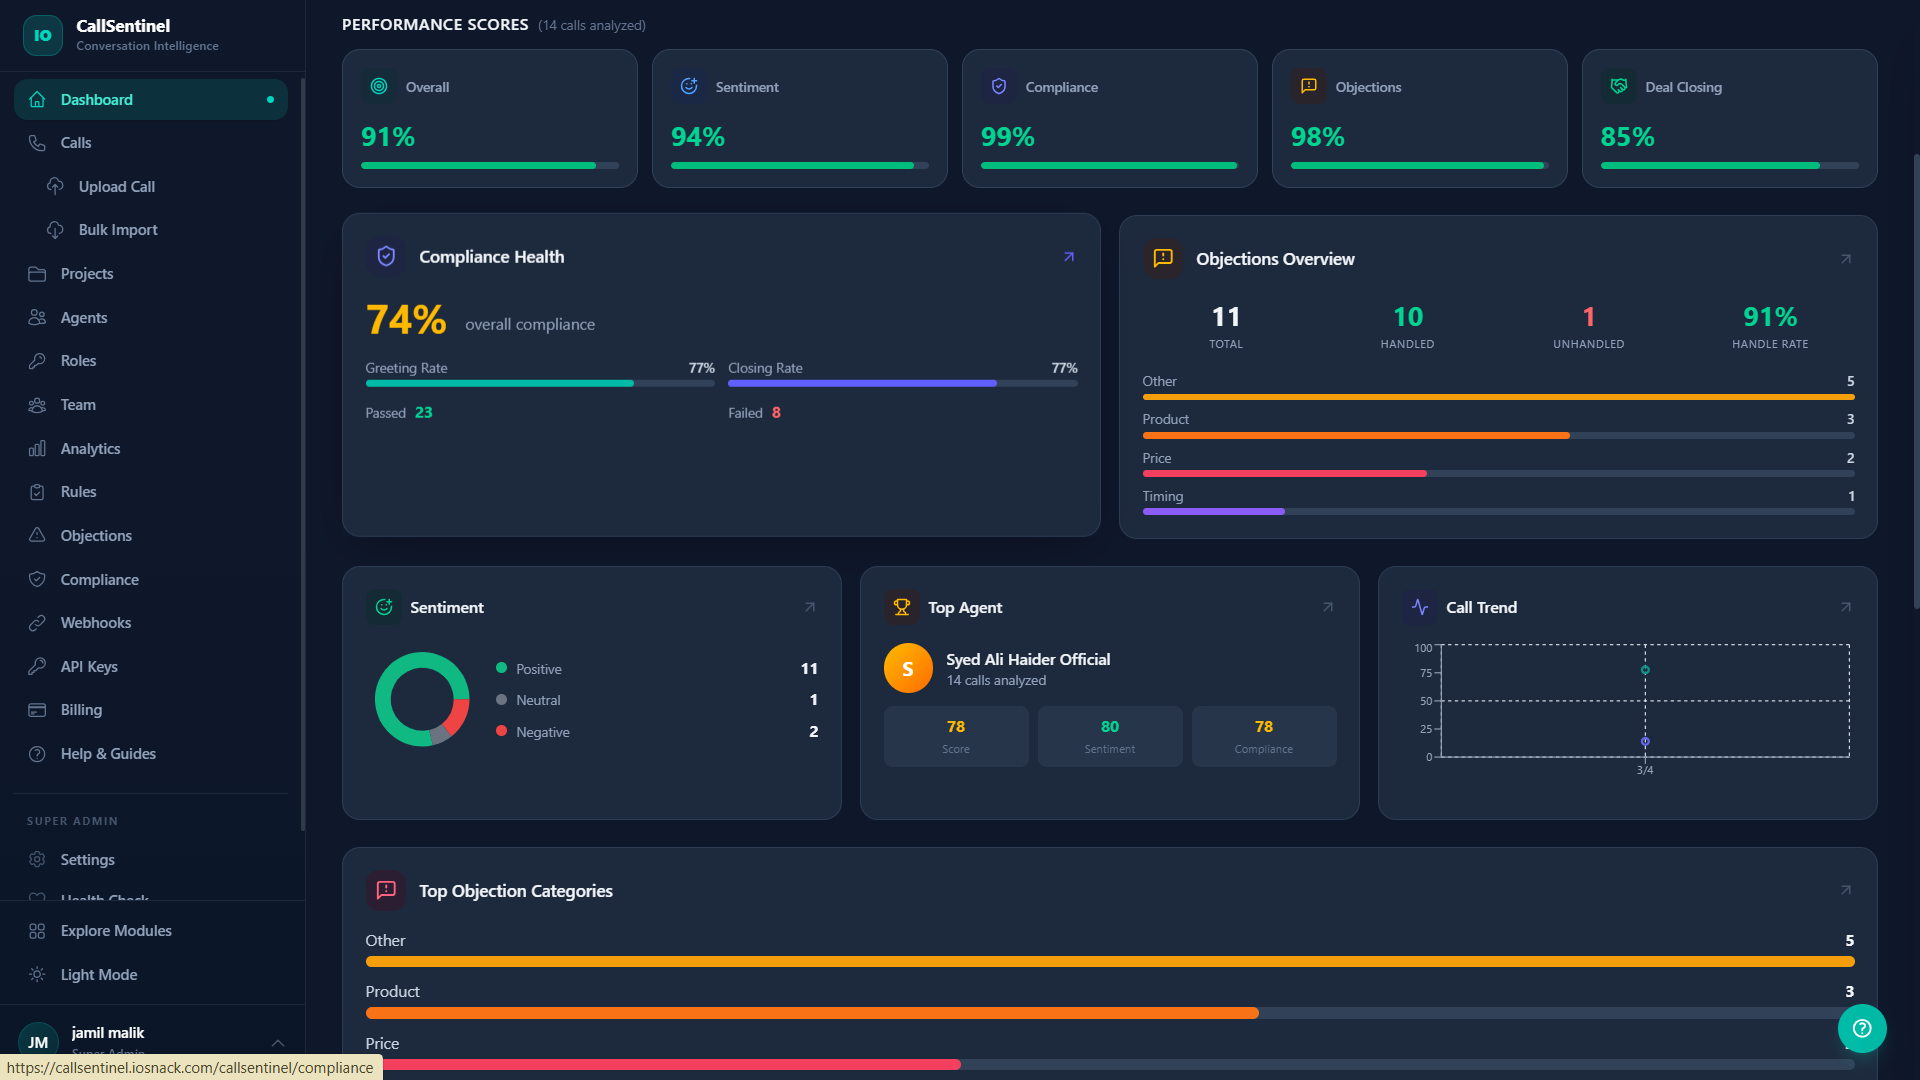Click the Compliance Health shield icon
This screenshot has width=1920, height=1080.
(386, 257)
